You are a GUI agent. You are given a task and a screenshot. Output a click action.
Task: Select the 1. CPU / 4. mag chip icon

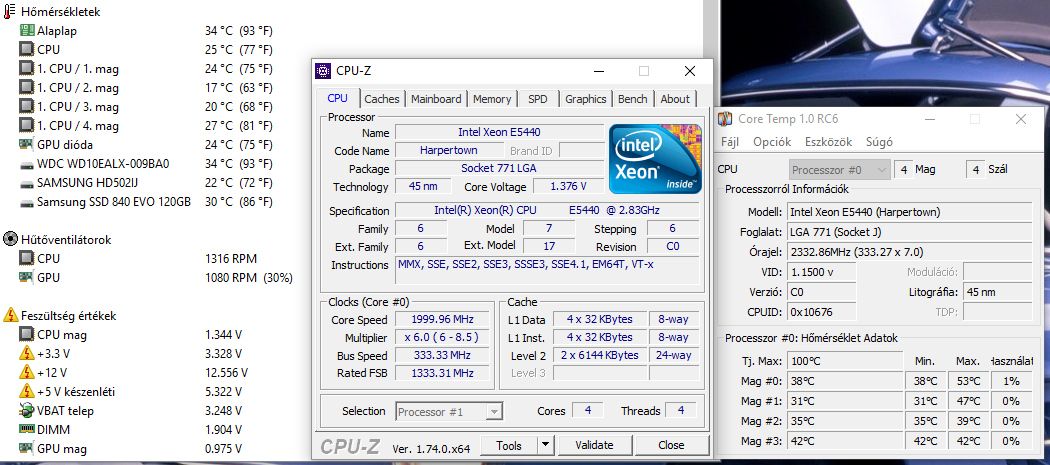point(27,125)
